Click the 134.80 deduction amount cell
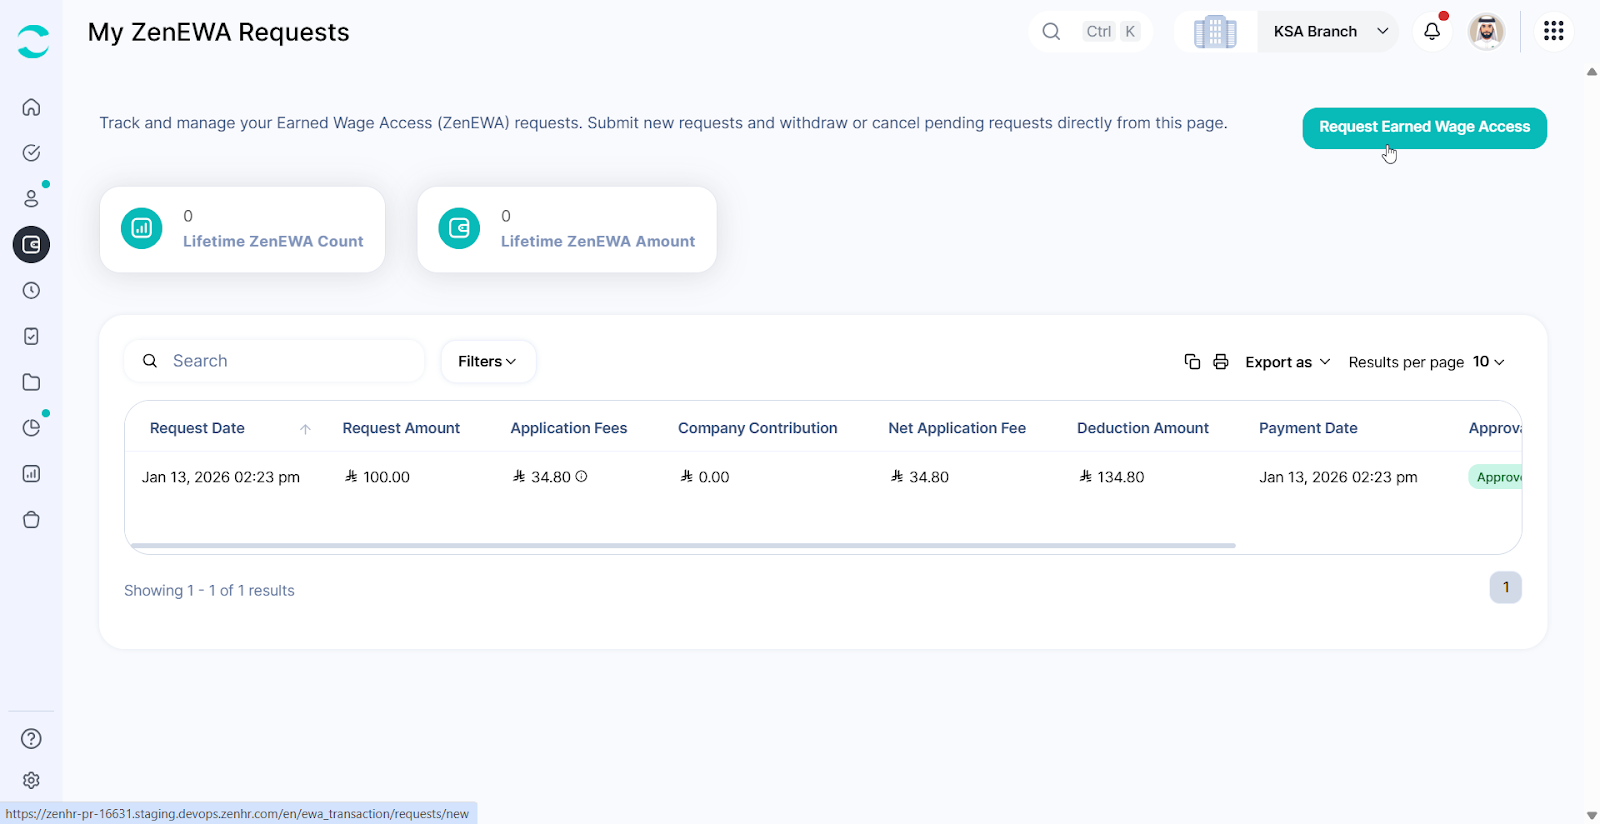 (x=1112, y=477)
